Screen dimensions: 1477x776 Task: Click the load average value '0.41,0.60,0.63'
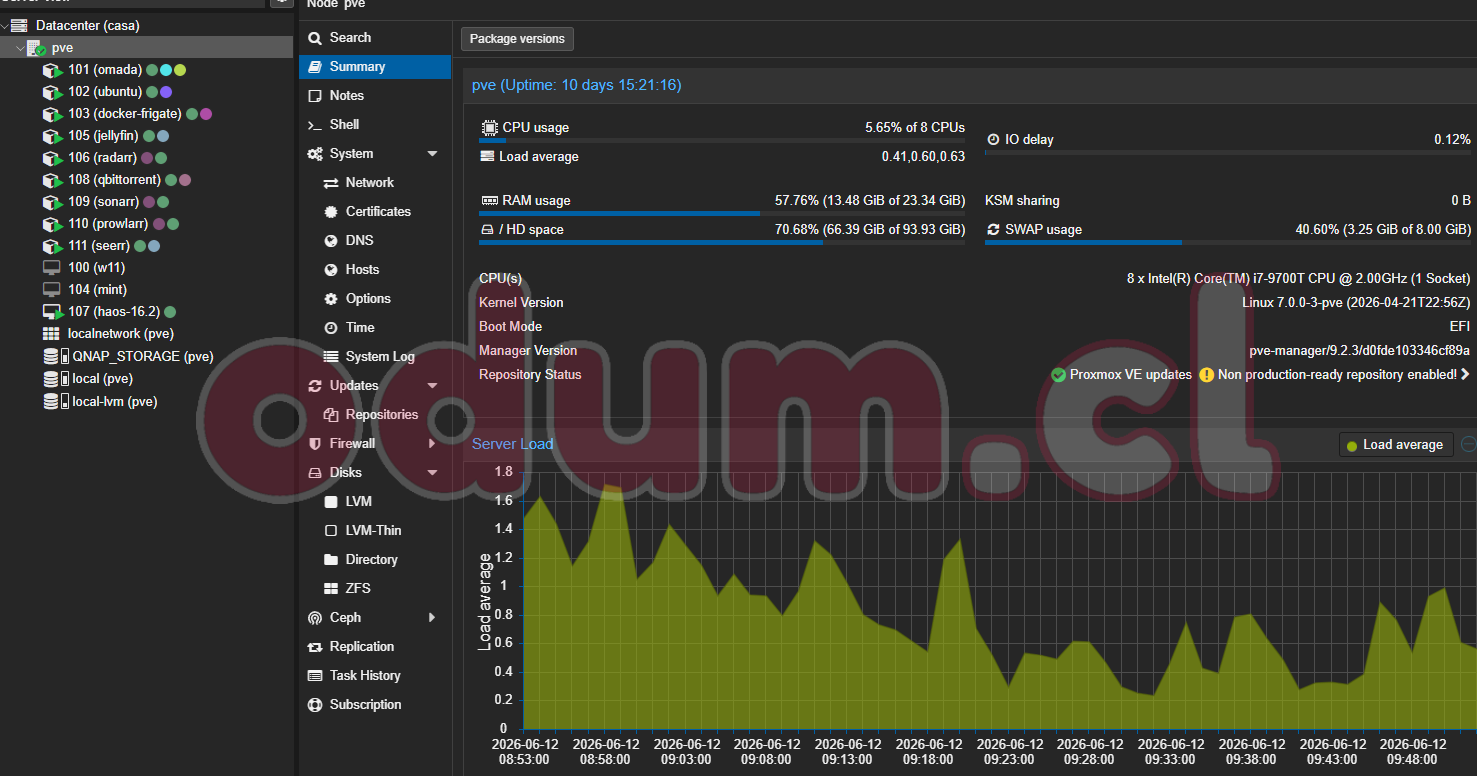click(923, 157)
